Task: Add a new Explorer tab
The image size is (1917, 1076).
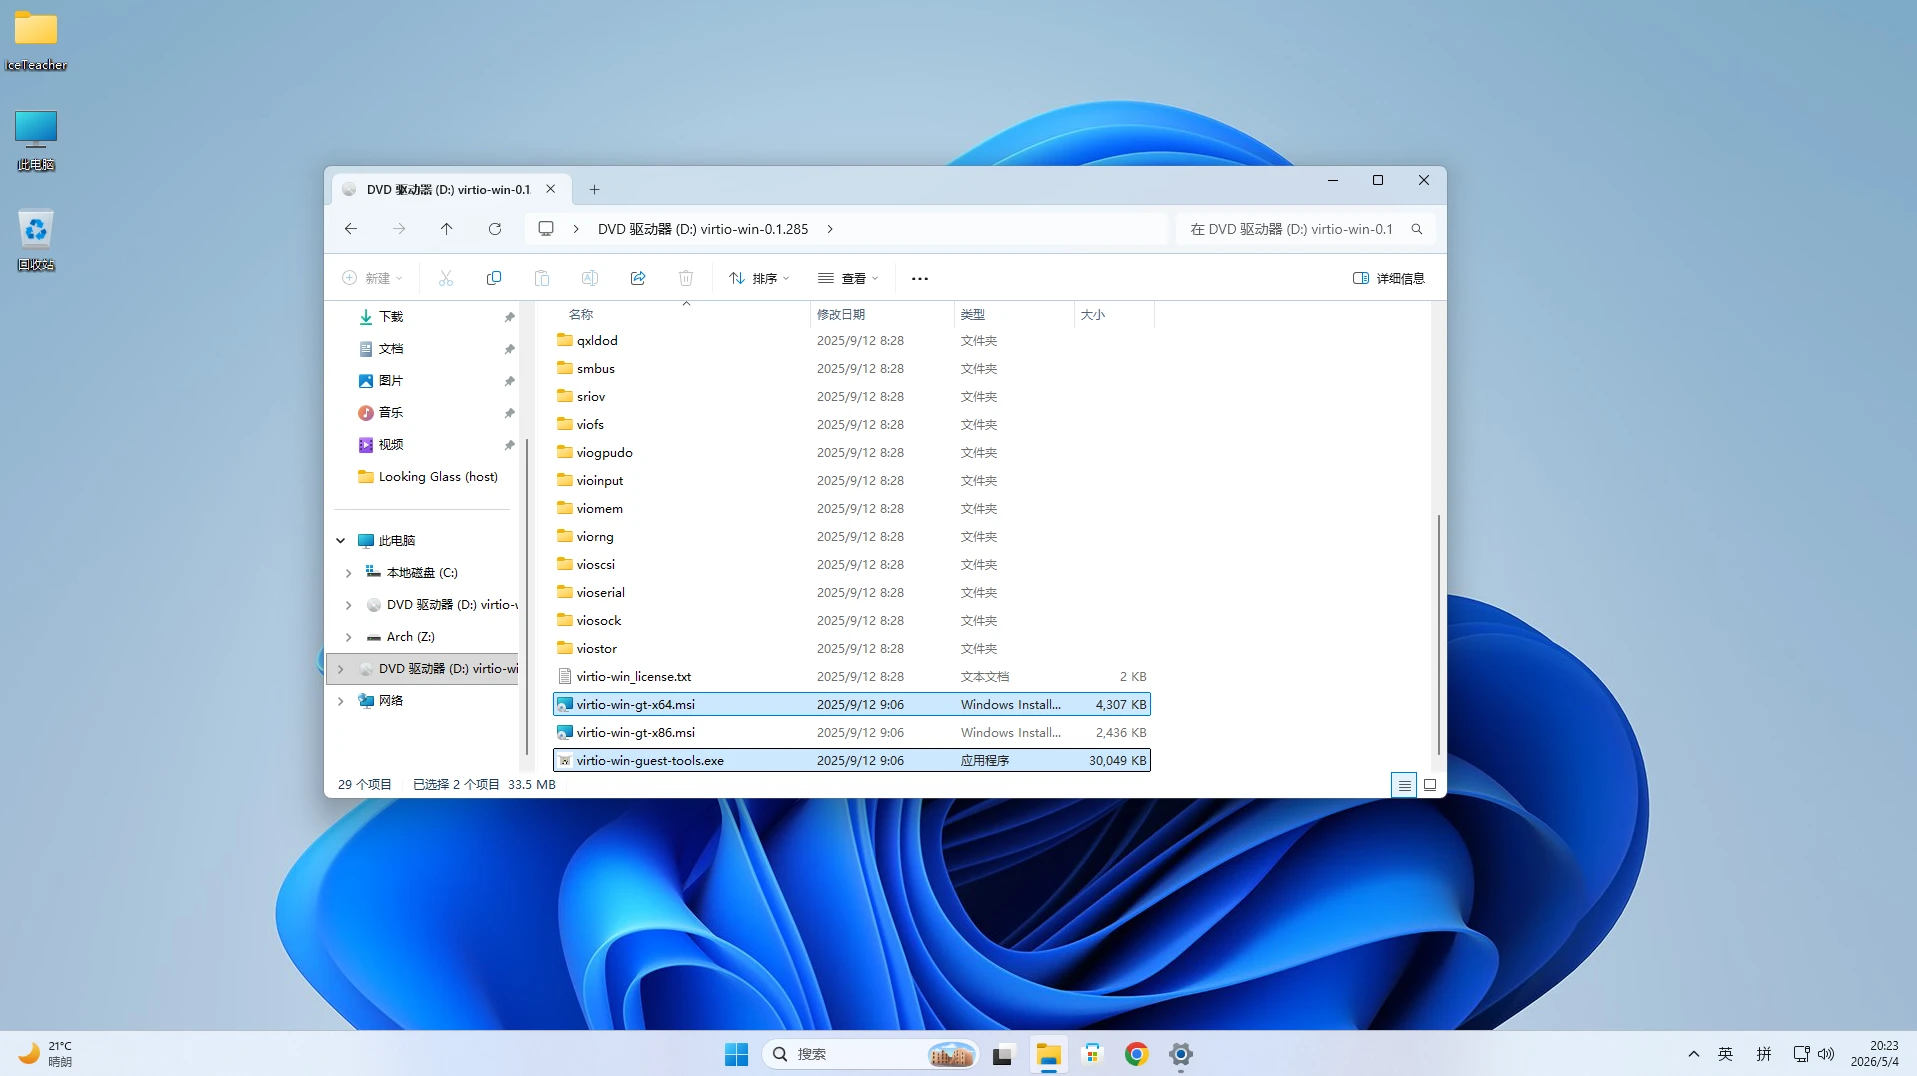Action: pos(594,189)
